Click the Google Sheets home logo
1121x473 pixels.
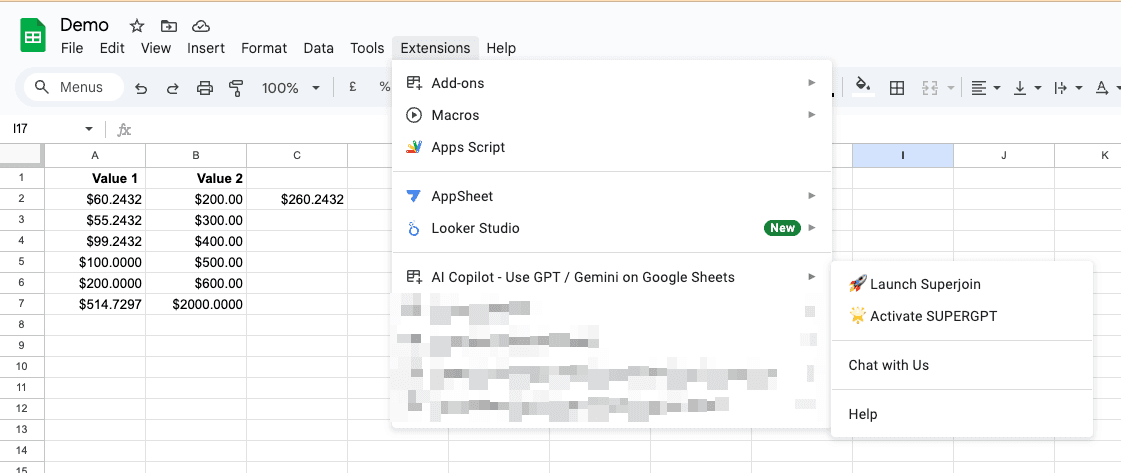tap(32, 36)
